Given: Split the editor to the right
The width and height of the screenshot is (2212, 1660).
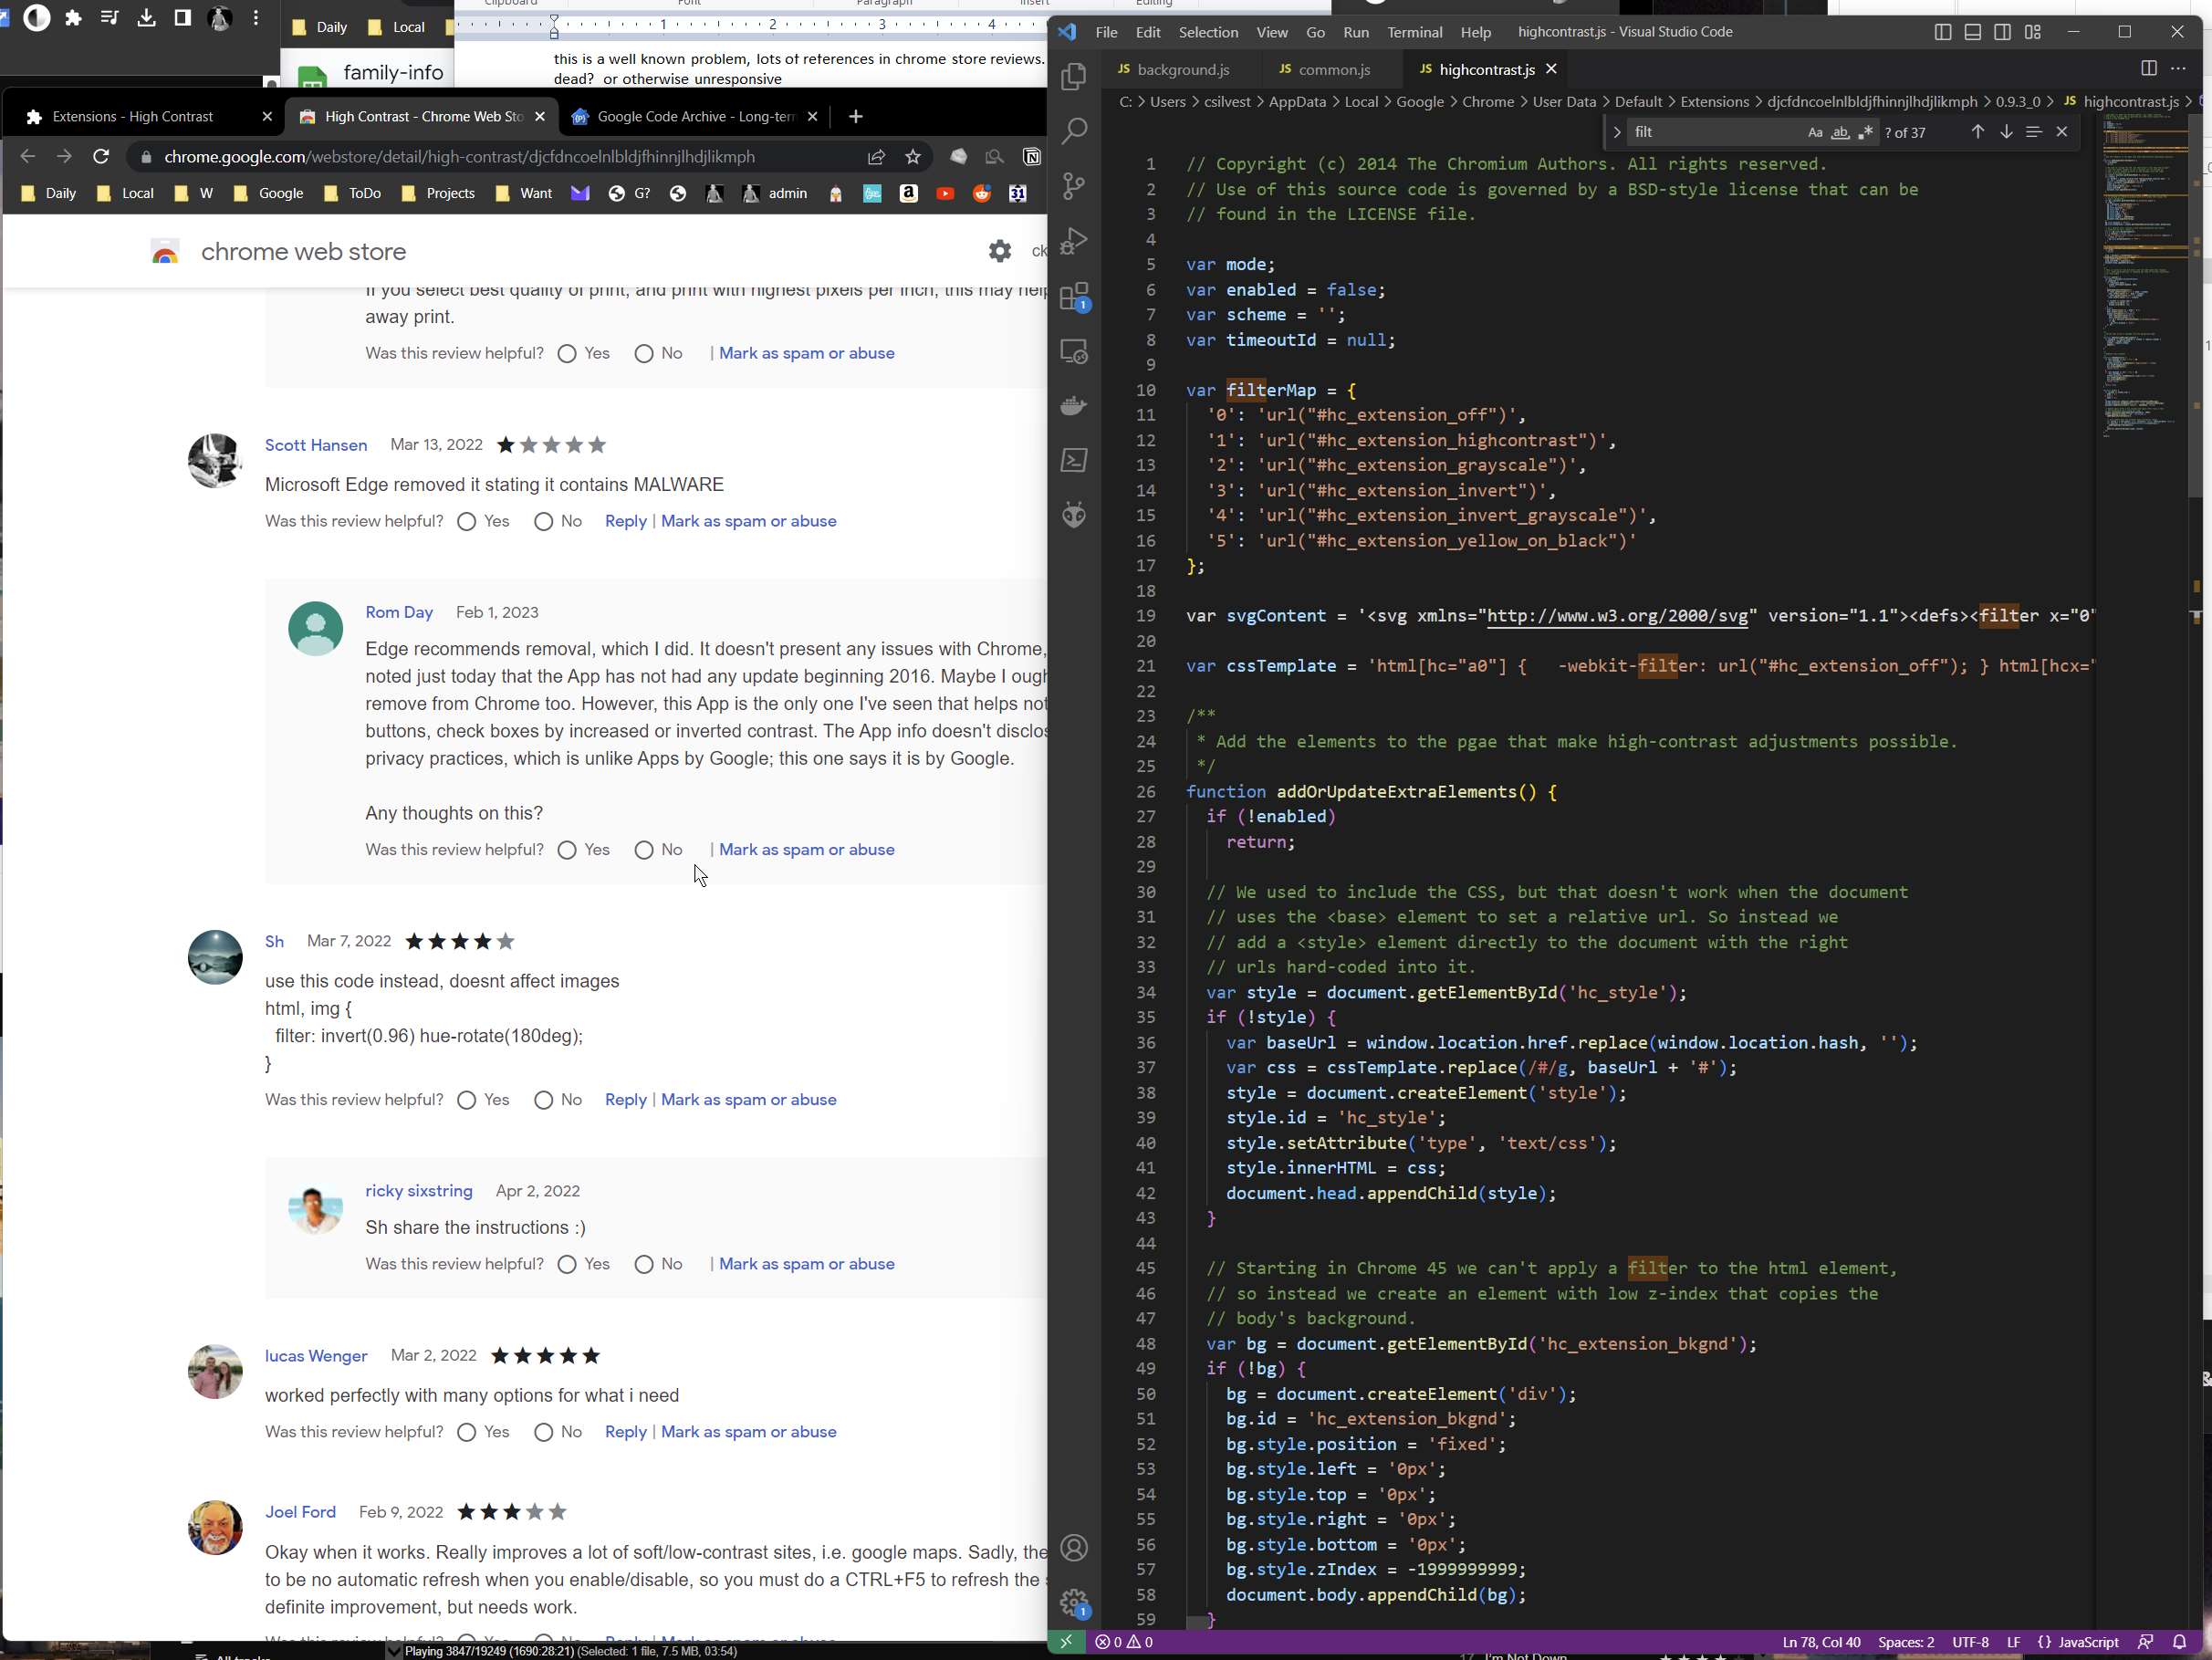Looking at the screenshot, I should pos(2148,69).
